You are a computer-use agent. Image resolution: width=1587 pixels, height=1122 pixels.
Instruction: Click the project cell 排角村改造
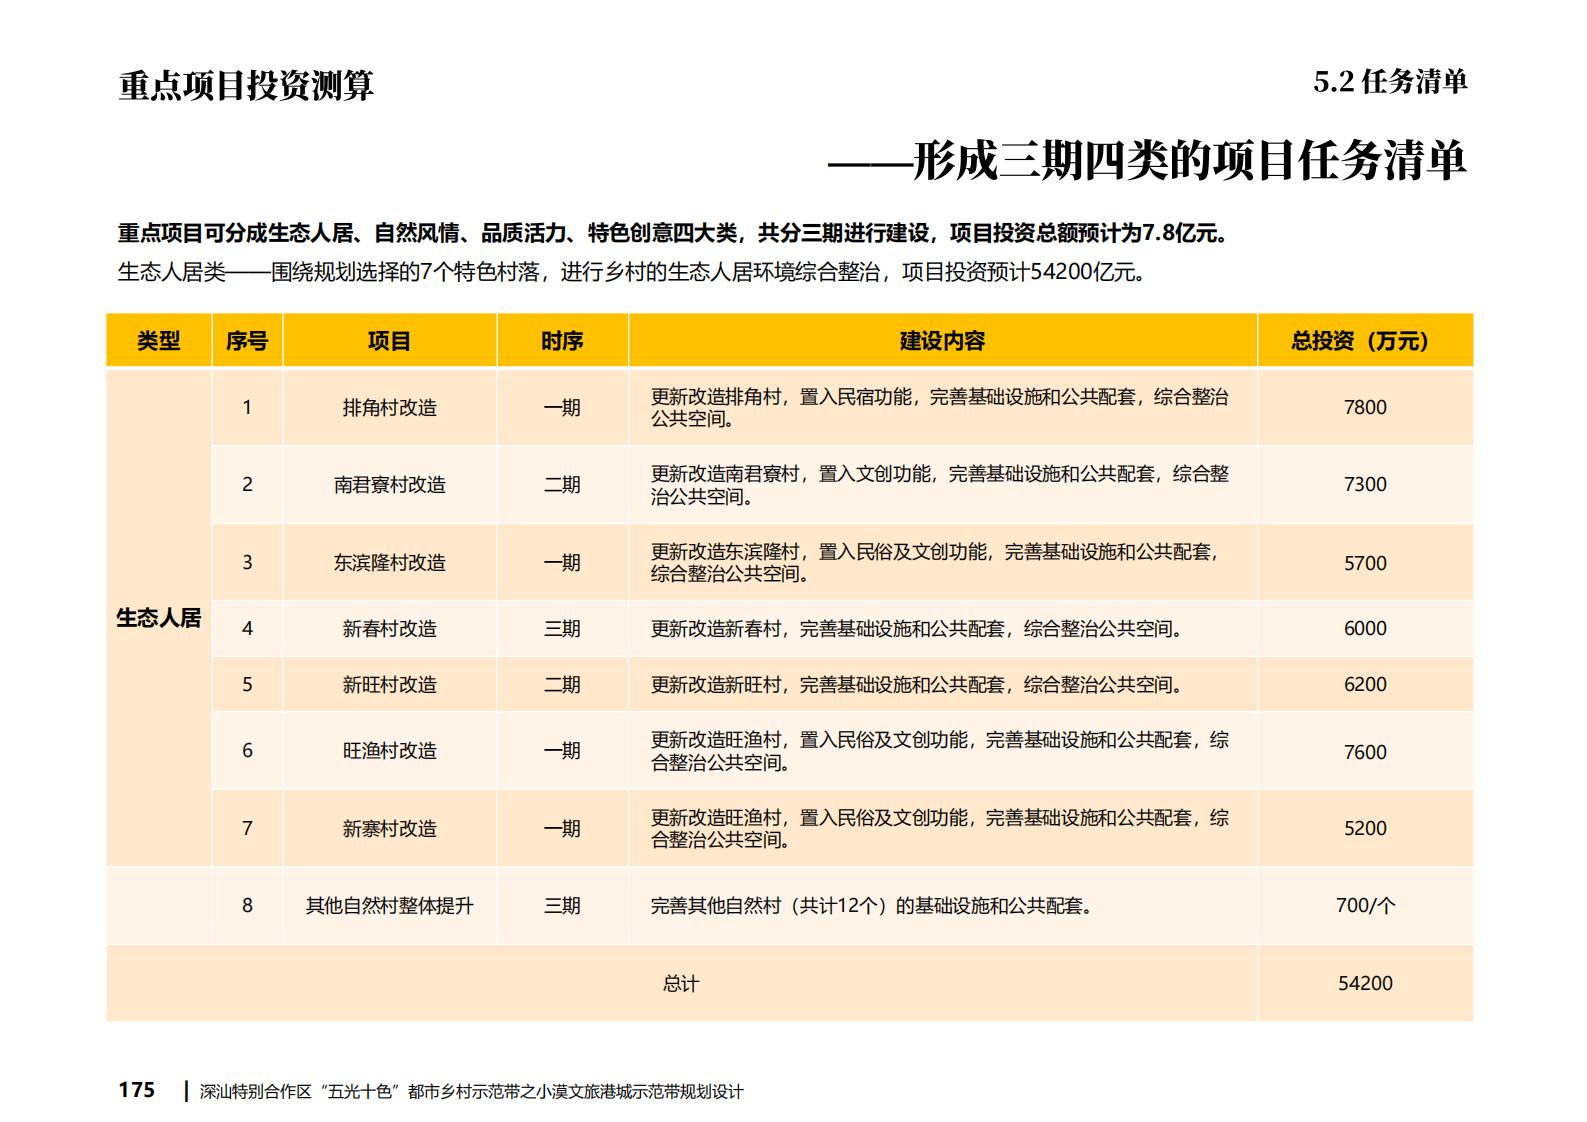click(389, 408)
